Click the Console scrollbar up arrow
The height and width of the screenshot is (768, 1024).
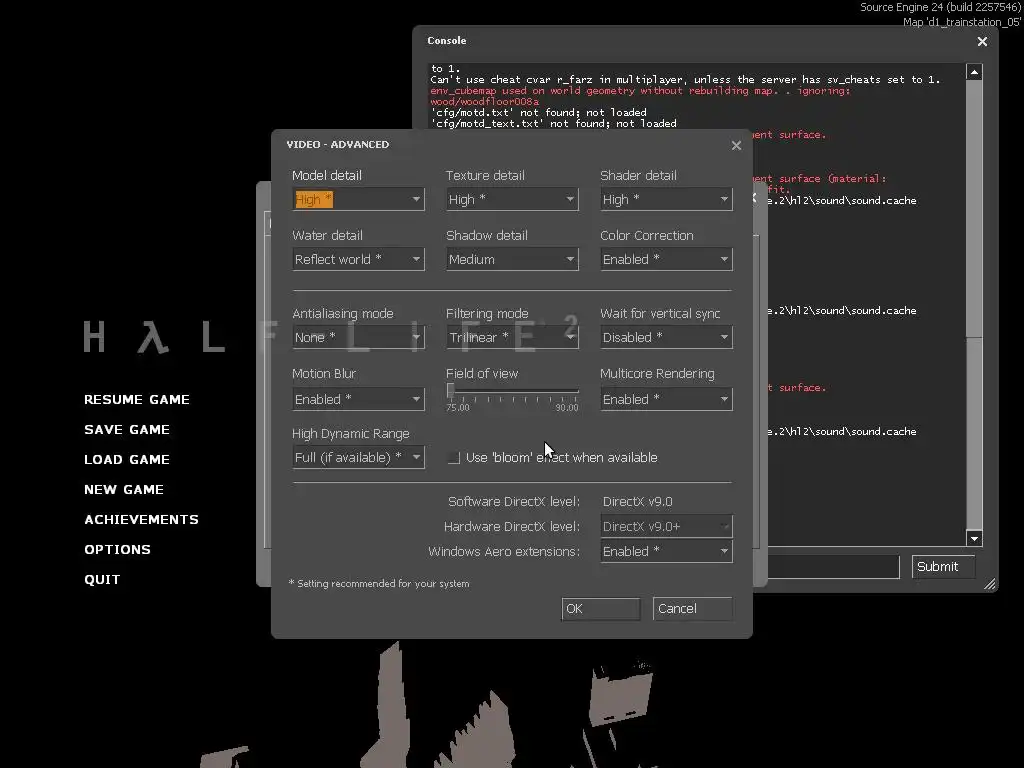[974, 72]
